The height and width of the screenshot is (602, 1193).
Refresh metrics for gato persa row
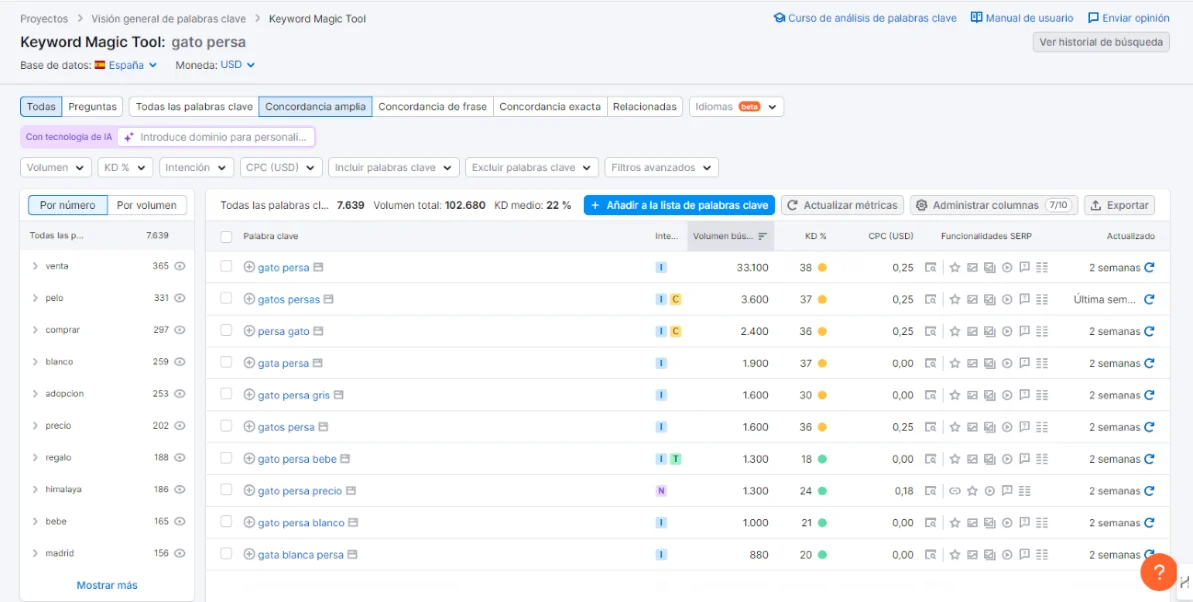click(x=1149, y=268)
